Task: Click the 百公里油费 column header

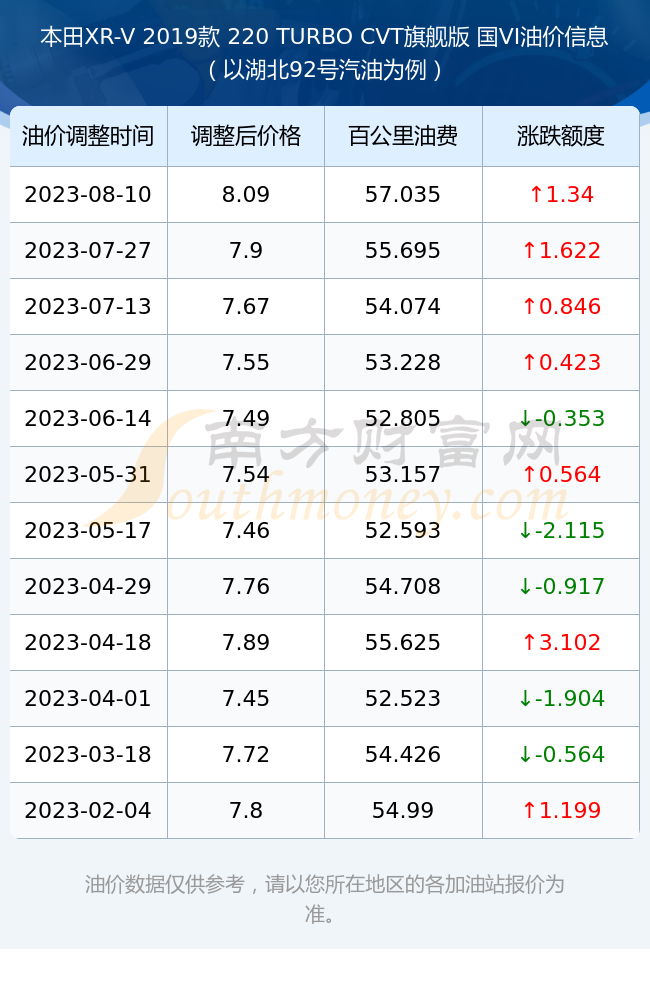Action: coord(403,136)
